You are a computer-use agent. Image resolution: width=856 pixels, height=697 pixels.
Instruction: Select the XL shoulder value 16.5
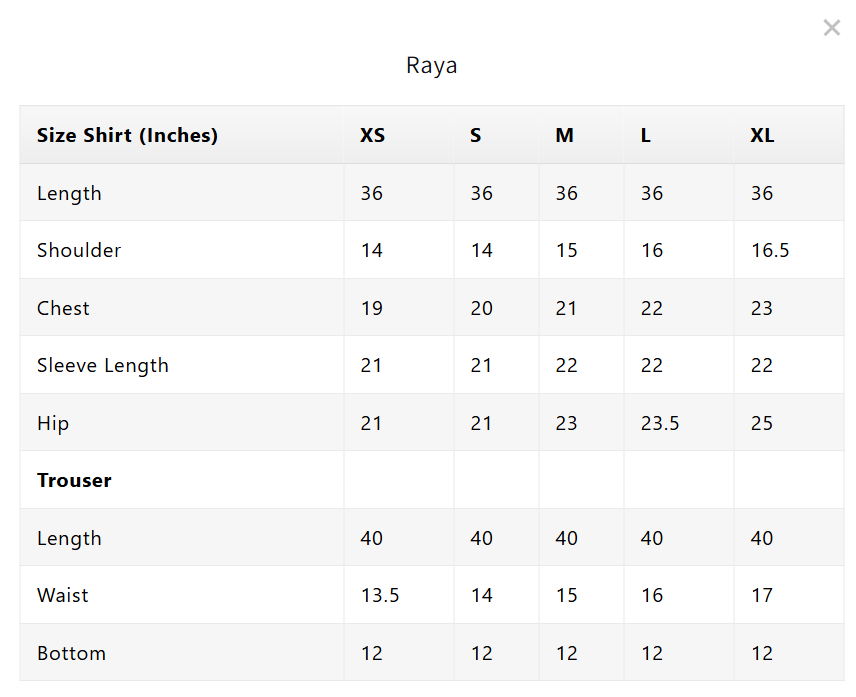pyautogui.click(x=770, y=250)
